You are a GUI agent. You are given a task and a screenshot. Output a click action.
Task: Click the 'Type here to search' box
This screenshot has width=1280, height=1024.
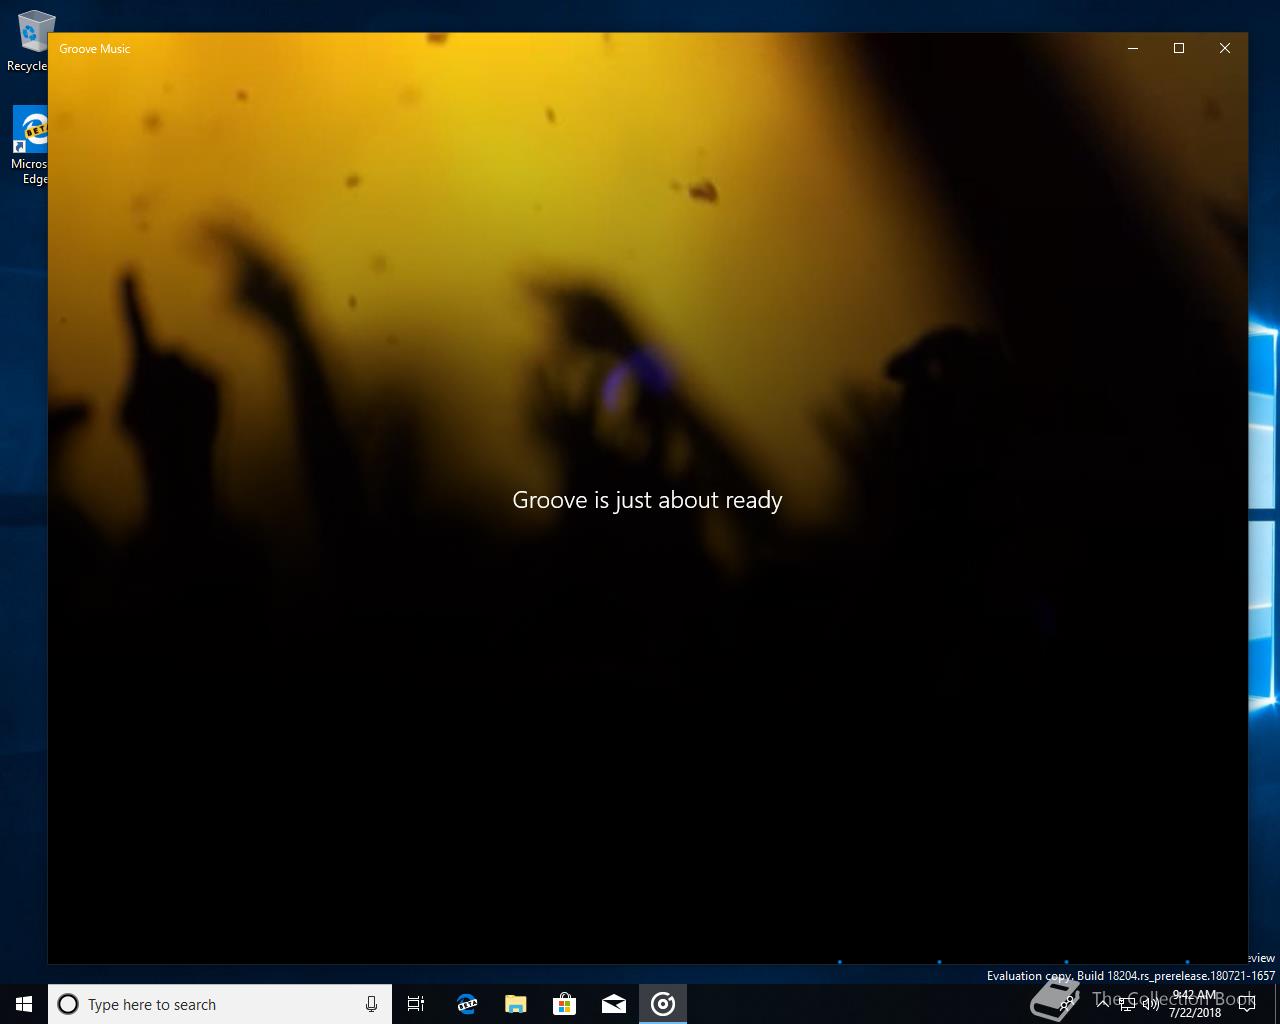click(220, 1004)
